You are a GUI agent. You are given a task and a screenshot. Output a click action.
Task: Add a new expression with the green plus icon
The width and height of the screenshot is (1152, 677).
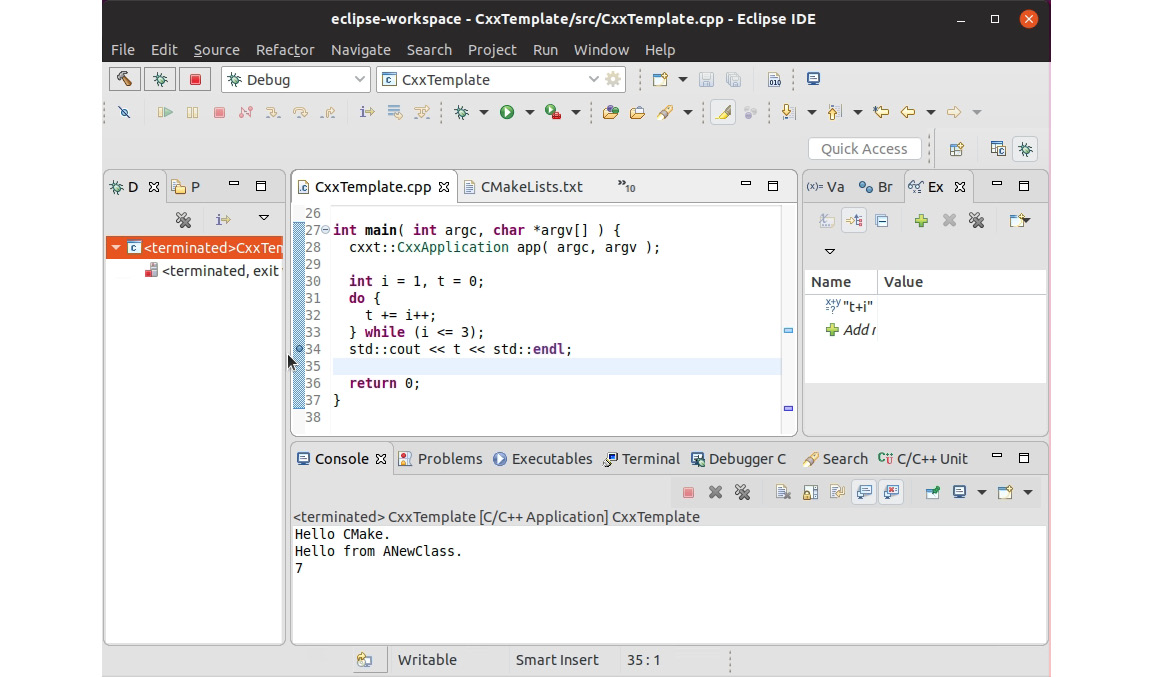pyautogui.click(x=920, y=220)
